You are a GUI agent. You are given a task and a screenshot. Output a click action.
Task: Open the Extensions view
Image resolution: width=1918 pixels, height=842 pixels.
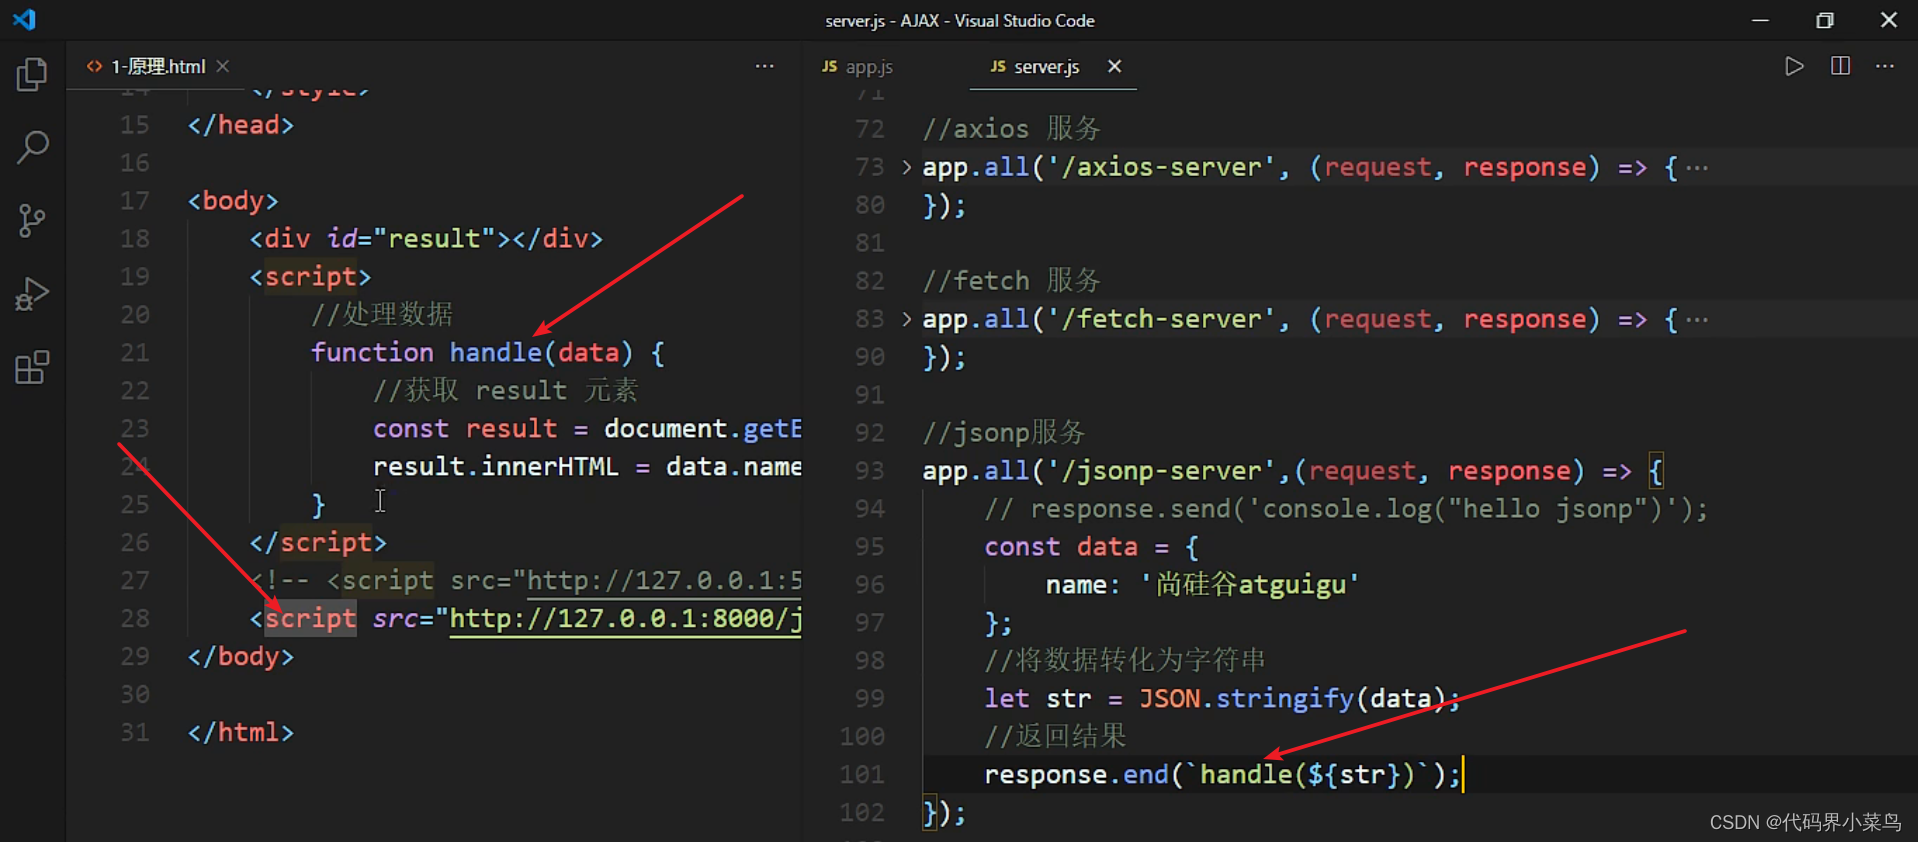pos(32,367)
